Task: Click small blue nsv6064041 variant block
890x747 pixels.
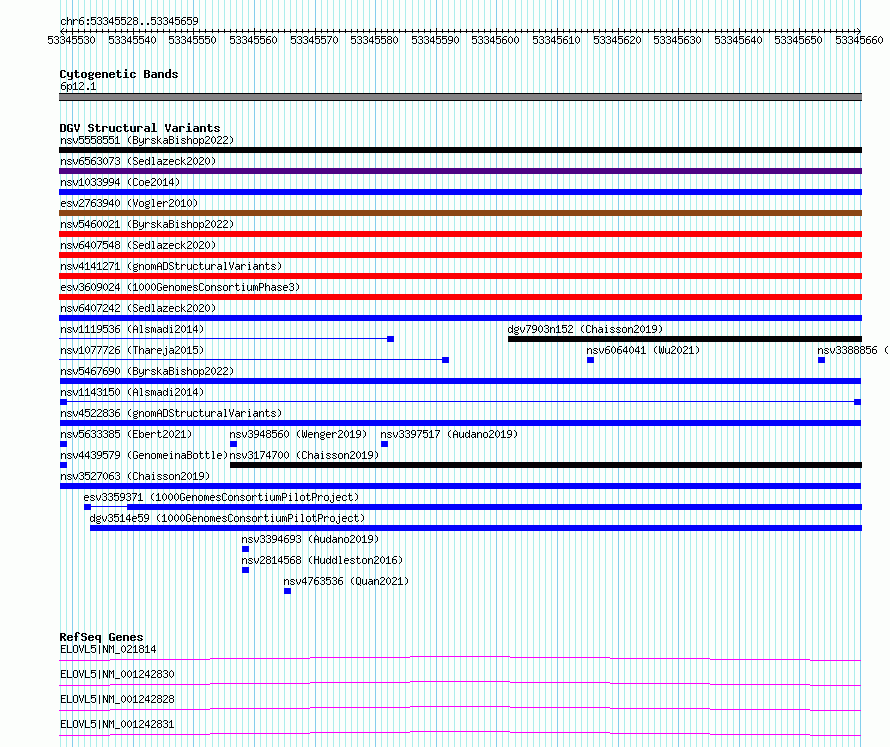Action: (590, 360)
